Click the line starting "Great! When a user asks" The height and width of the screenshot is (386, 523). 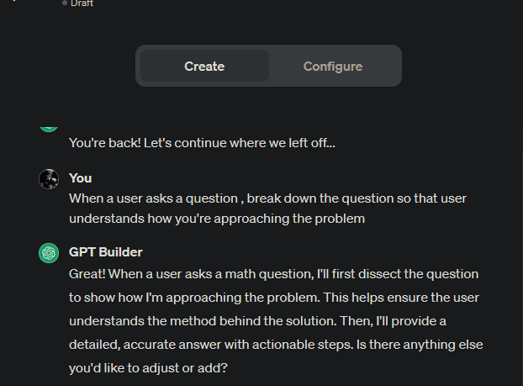coord(274,274)
